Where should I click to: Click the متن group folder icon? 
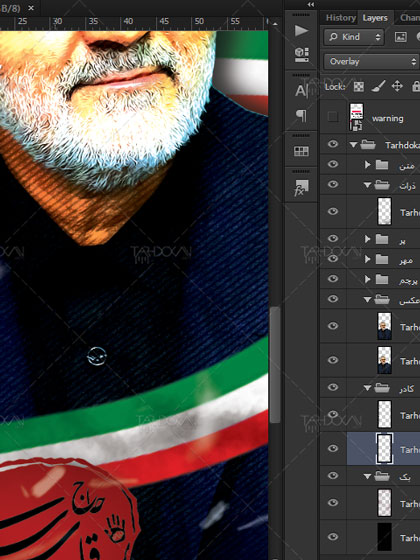(382, 165)
